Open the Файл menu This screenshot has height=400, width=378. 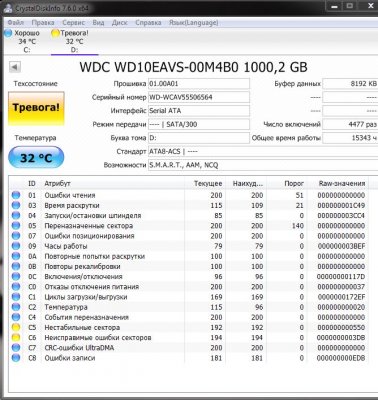tap(15, 23)
